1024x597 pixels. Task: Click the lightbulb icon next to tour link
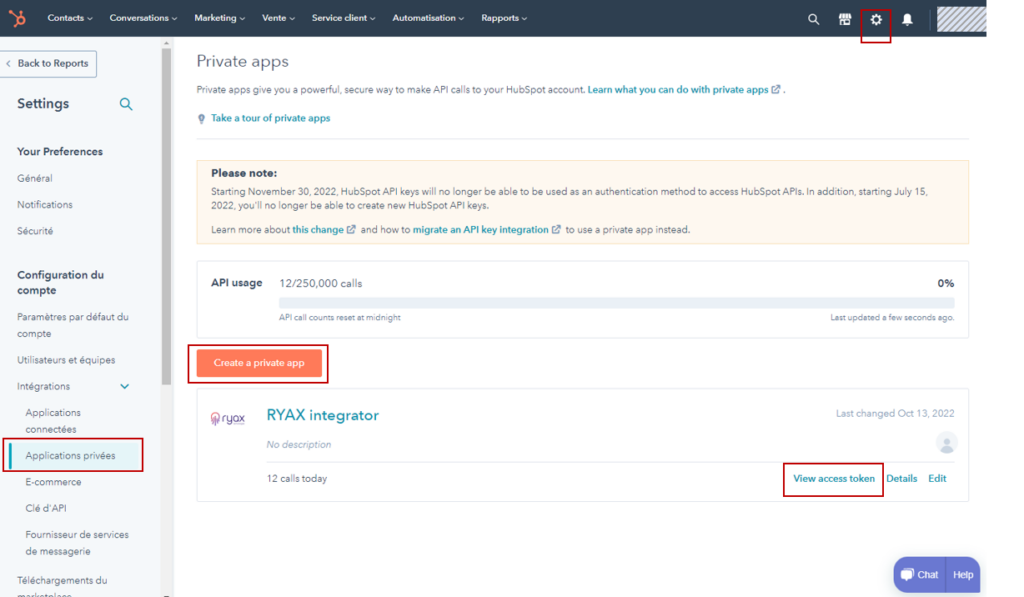click(200, 117)
